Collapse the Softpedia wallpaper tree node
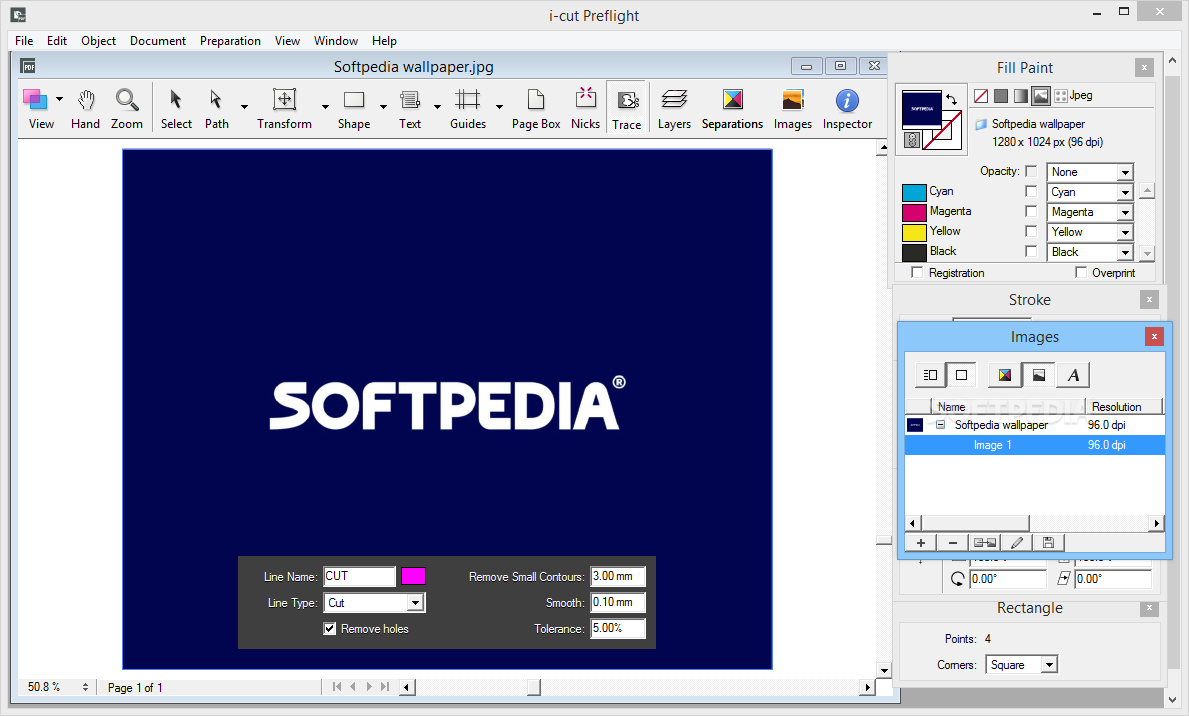The height and width of the screenshot is (716, 1189). tap(940, 425)
